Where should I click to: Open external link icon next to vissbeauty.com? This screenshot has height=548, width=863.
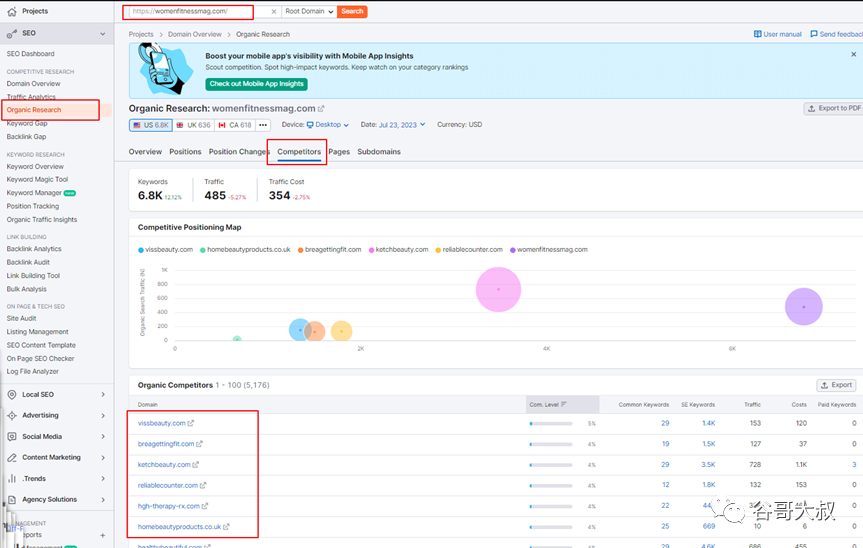[191, 423]
